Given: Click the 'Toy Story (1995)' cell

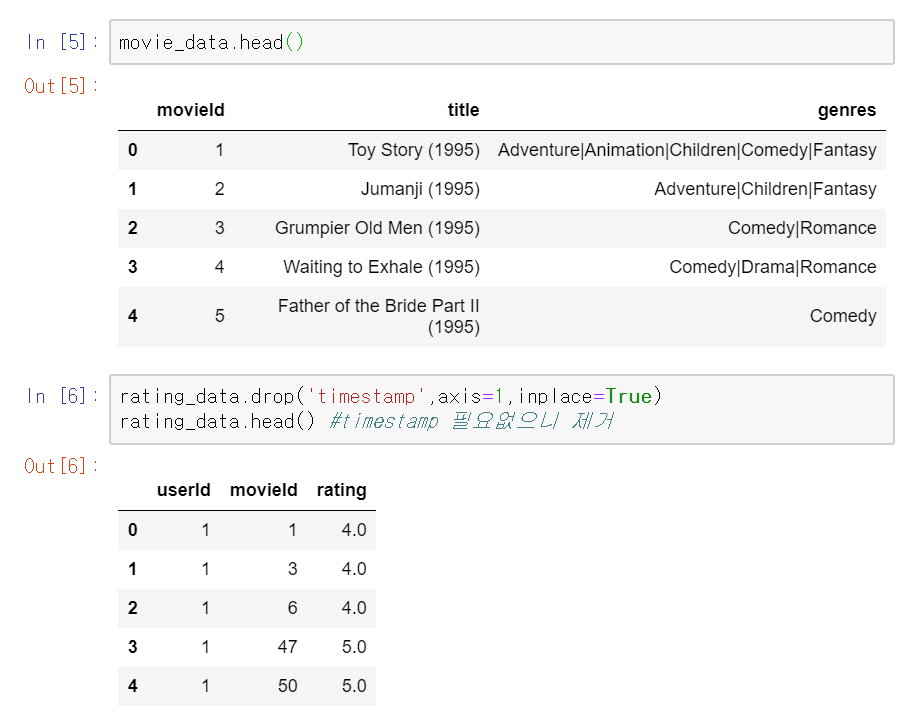Looking at the screenshot, I should [x=414, y=150].
